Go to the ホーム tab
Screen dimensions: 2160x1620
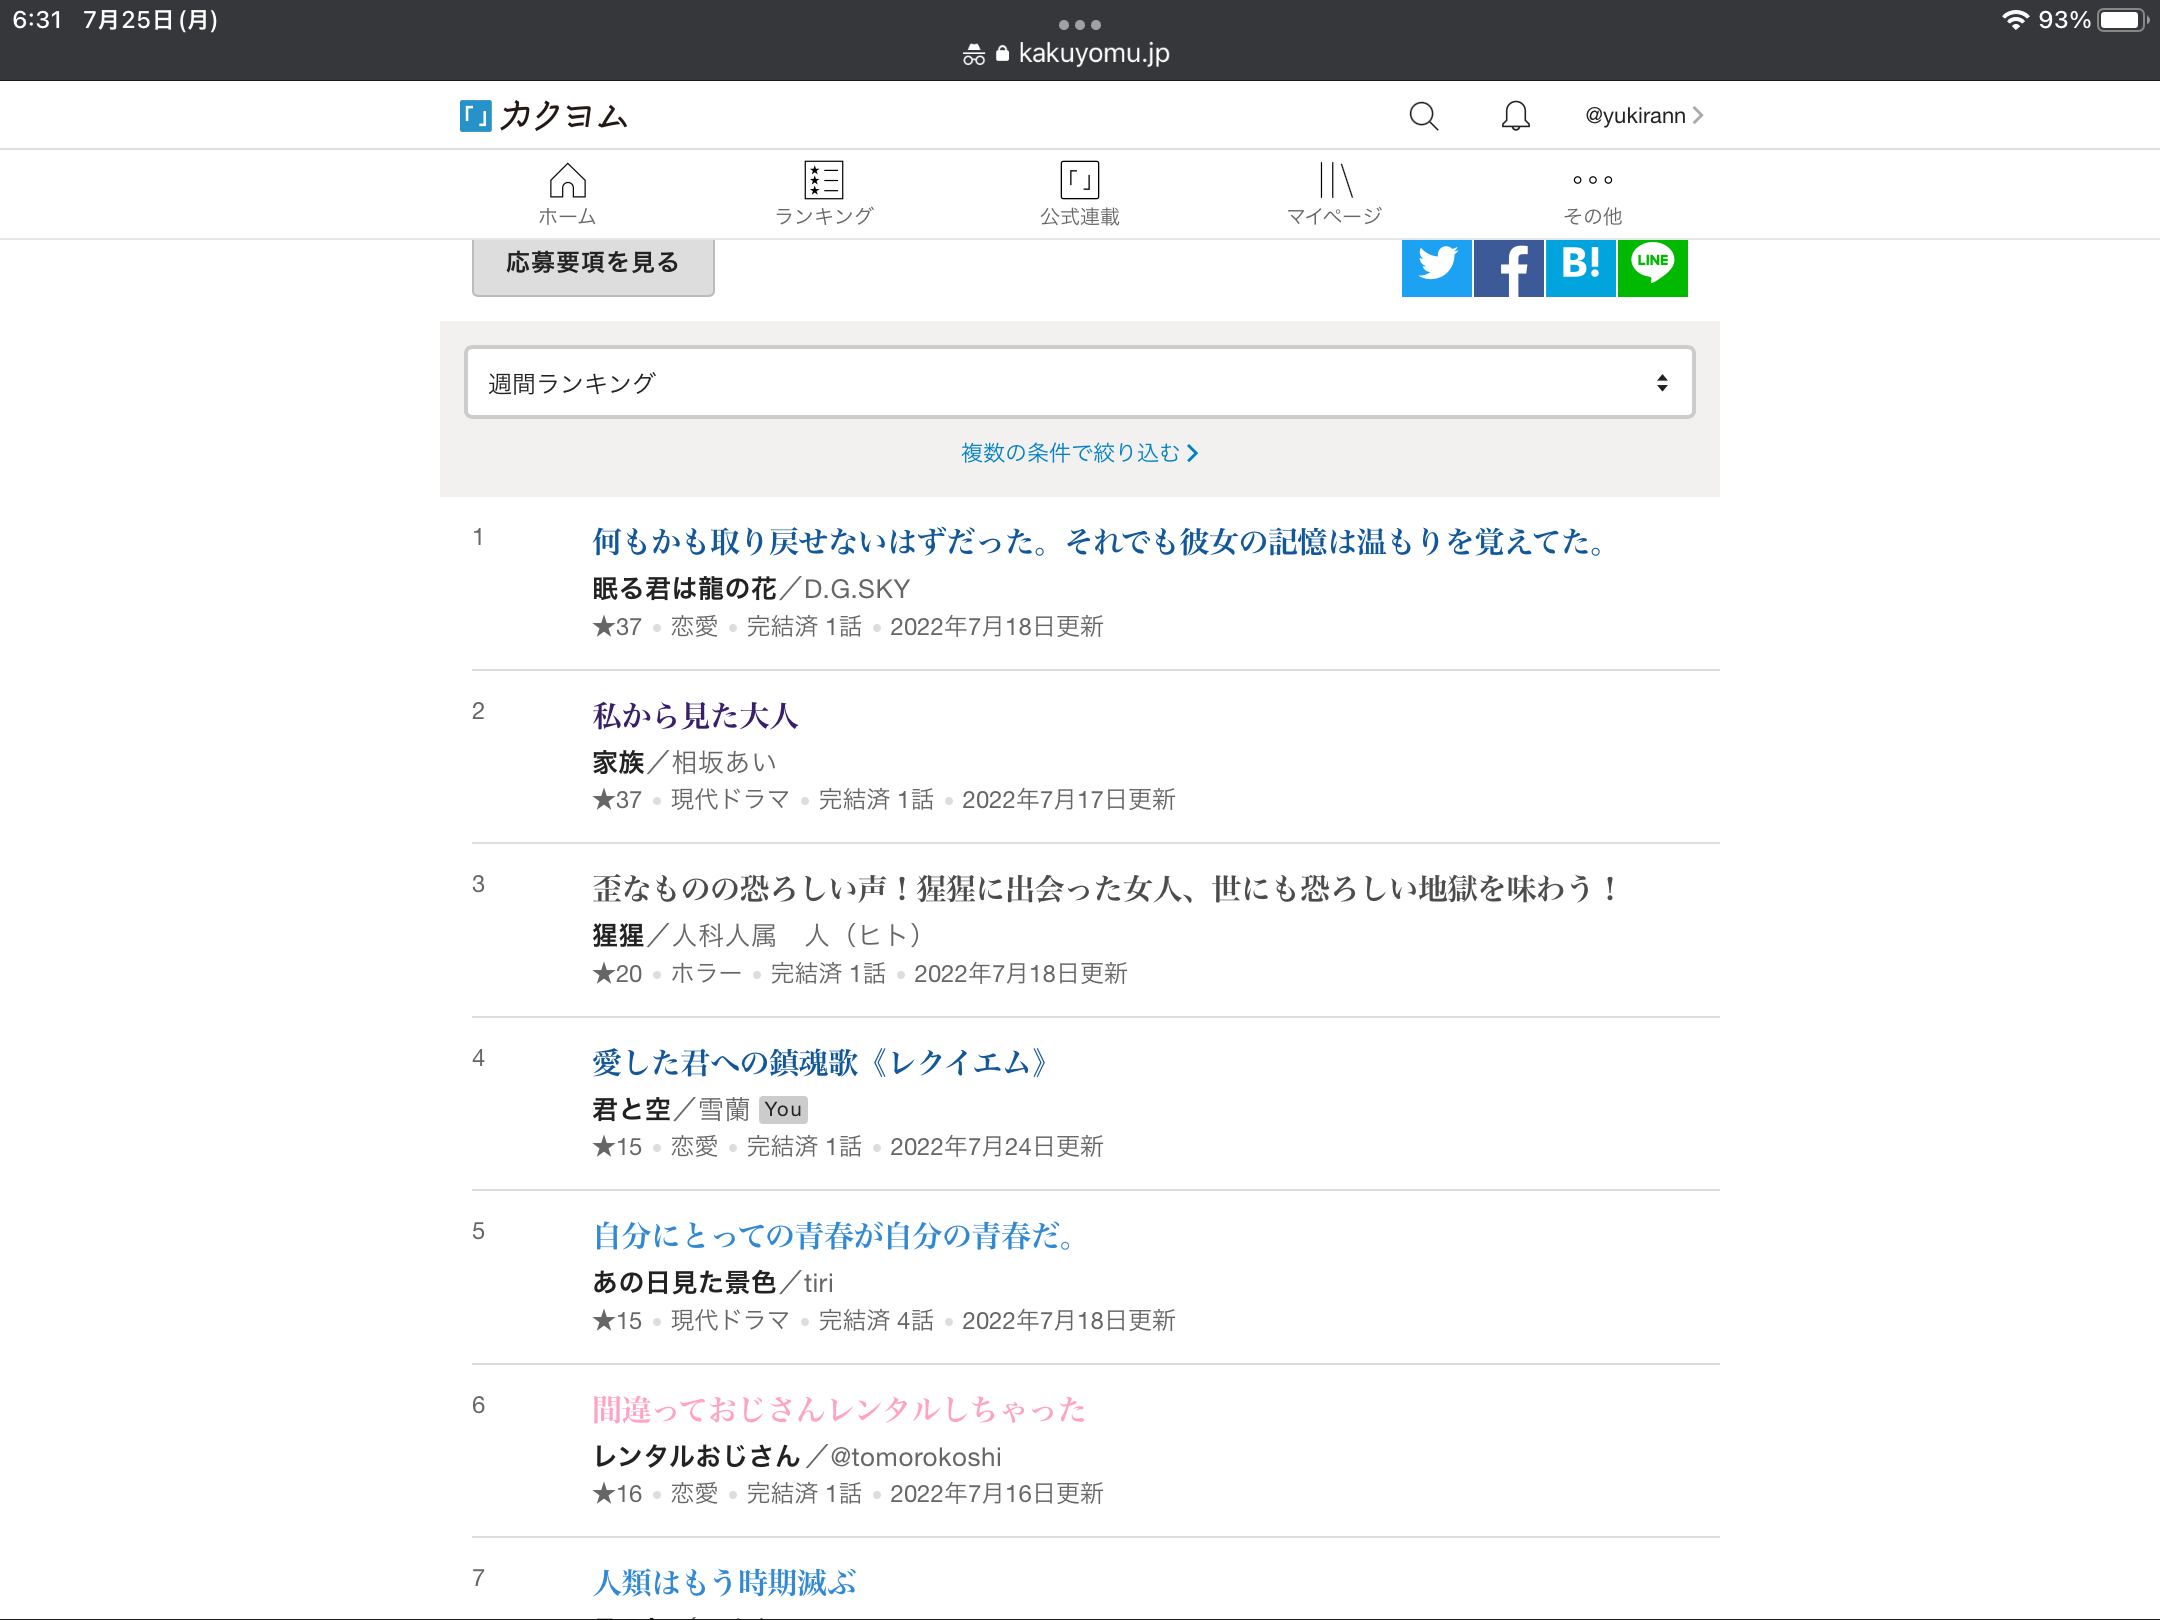[x=567, y=194]
